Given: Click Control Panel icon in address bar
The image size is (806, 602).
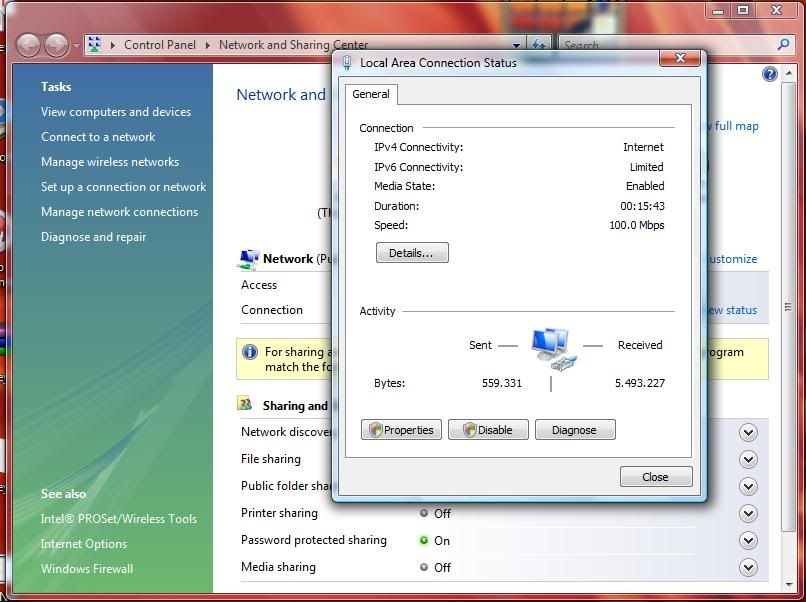Looking at the screenshot, I should click(94, 45).
